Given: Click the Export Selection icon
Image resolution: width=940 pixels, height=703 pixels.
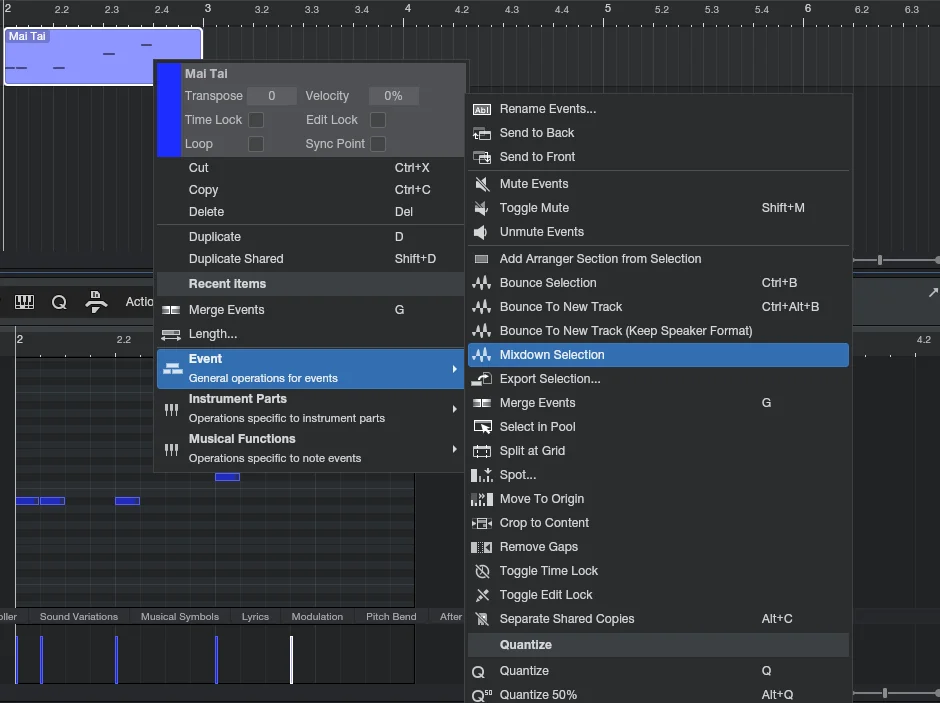Looking at the screenshot, I should point(481,379).
